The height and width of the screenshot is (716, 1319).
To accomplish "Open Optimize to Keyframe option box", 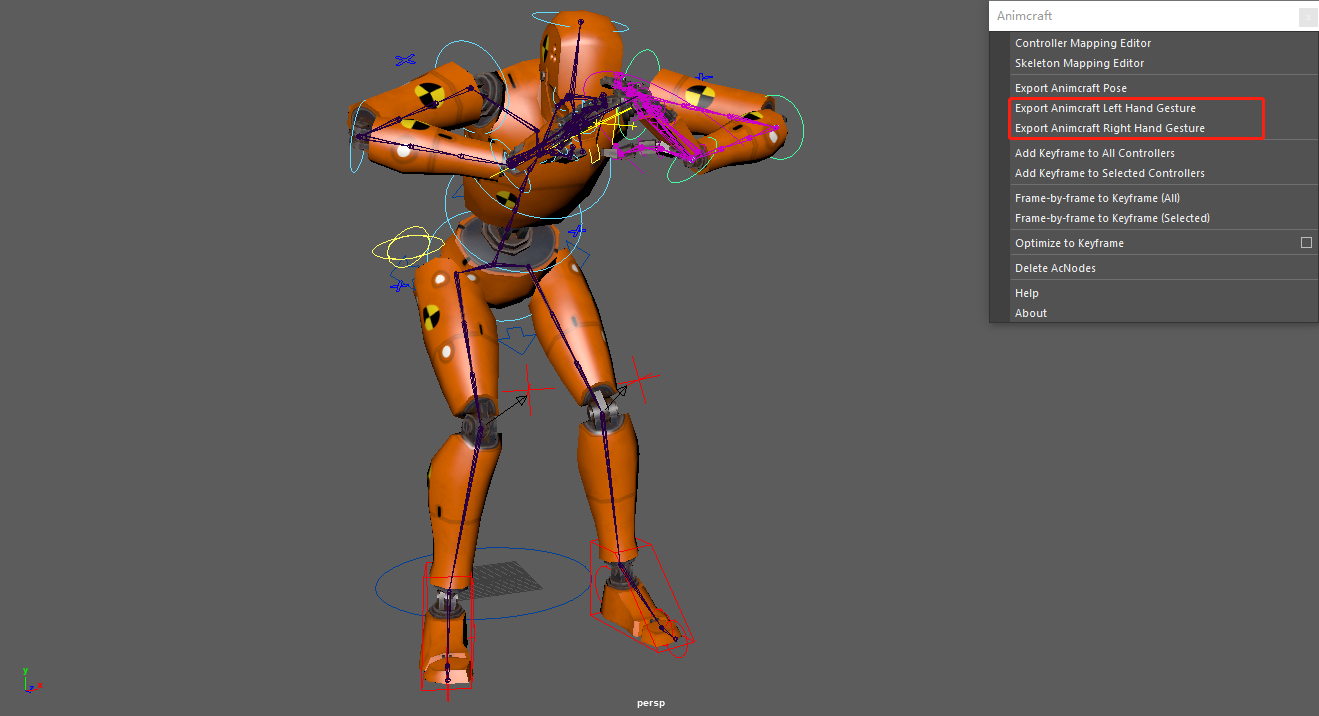I will (1306, 243).
